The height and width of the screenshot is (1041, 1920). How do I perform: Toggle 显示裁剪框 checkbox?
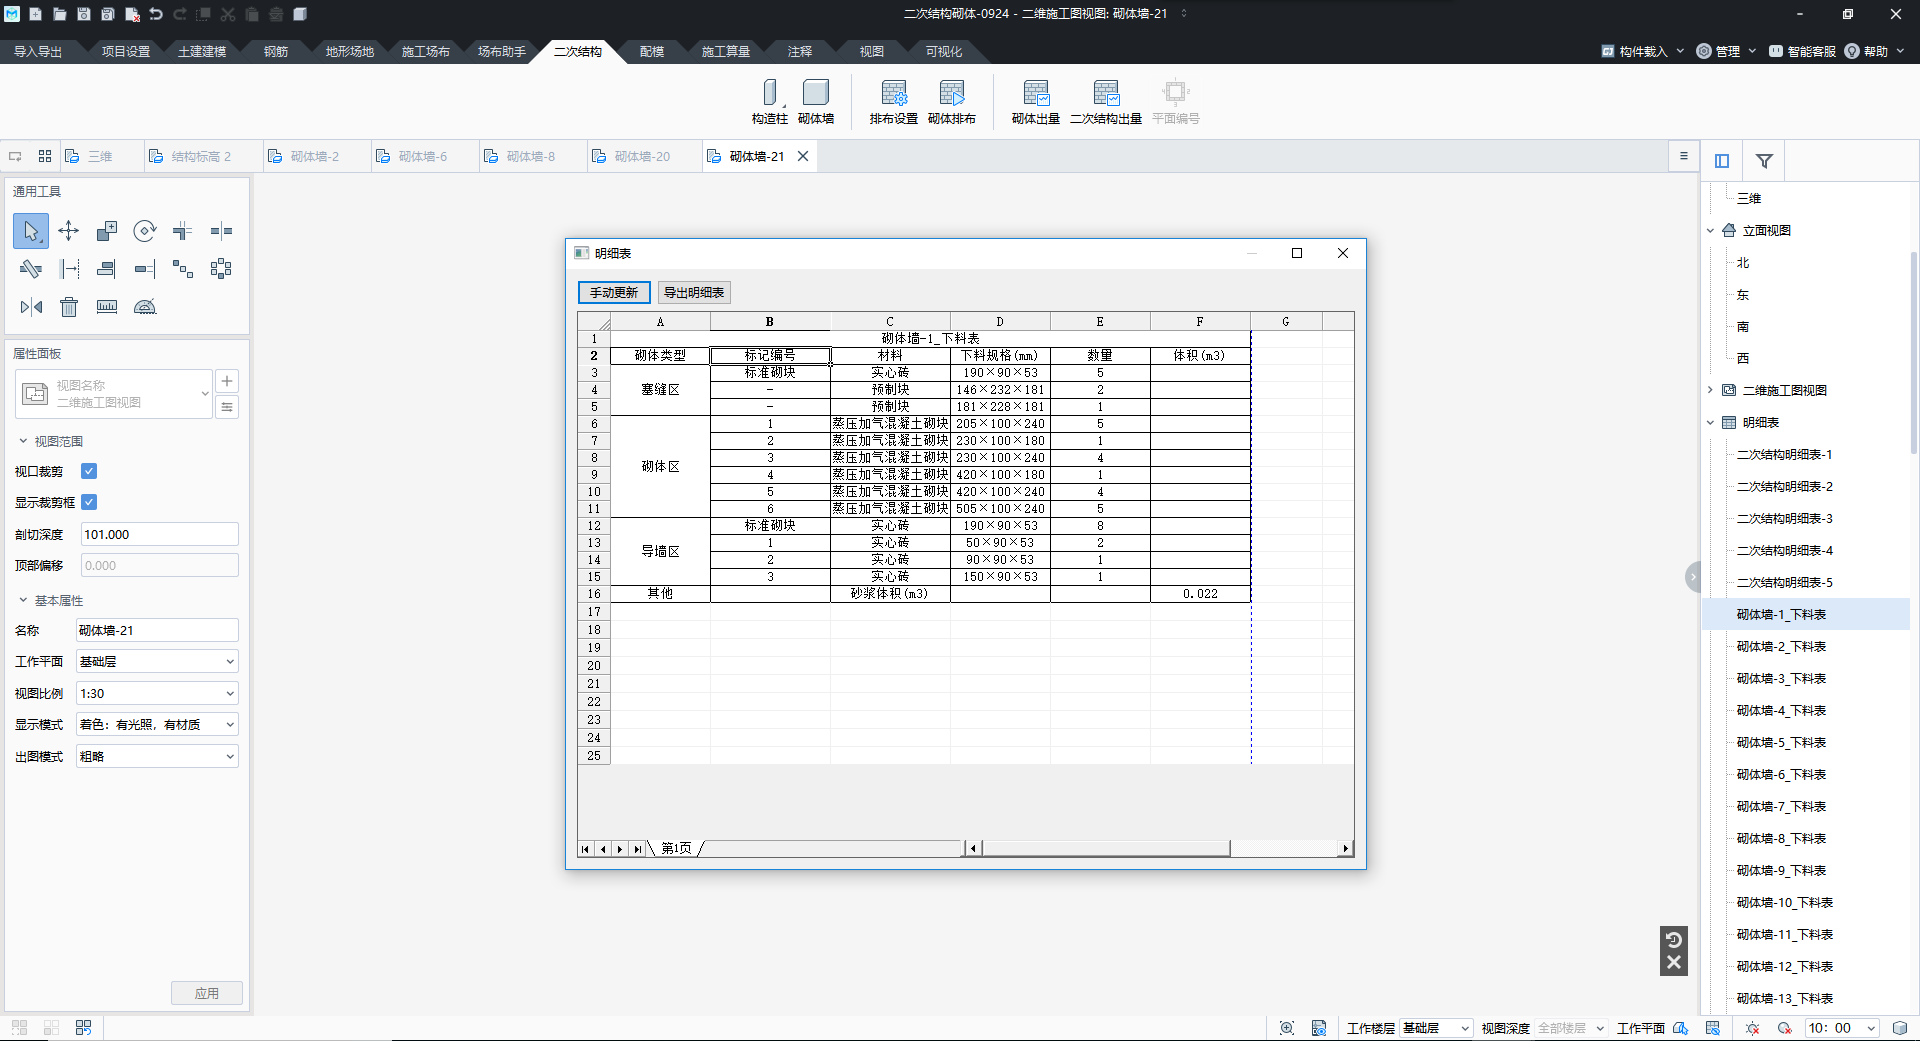89,502
